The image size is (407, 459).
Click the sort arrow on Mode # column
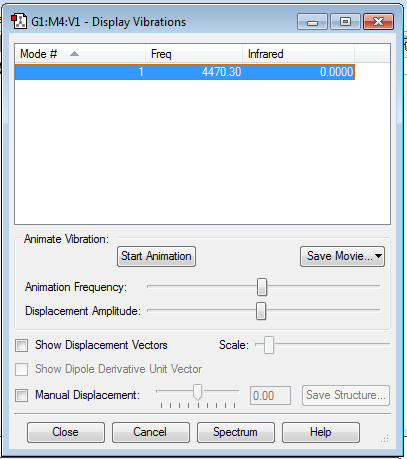pyautogui.click(x=74, y=54)
